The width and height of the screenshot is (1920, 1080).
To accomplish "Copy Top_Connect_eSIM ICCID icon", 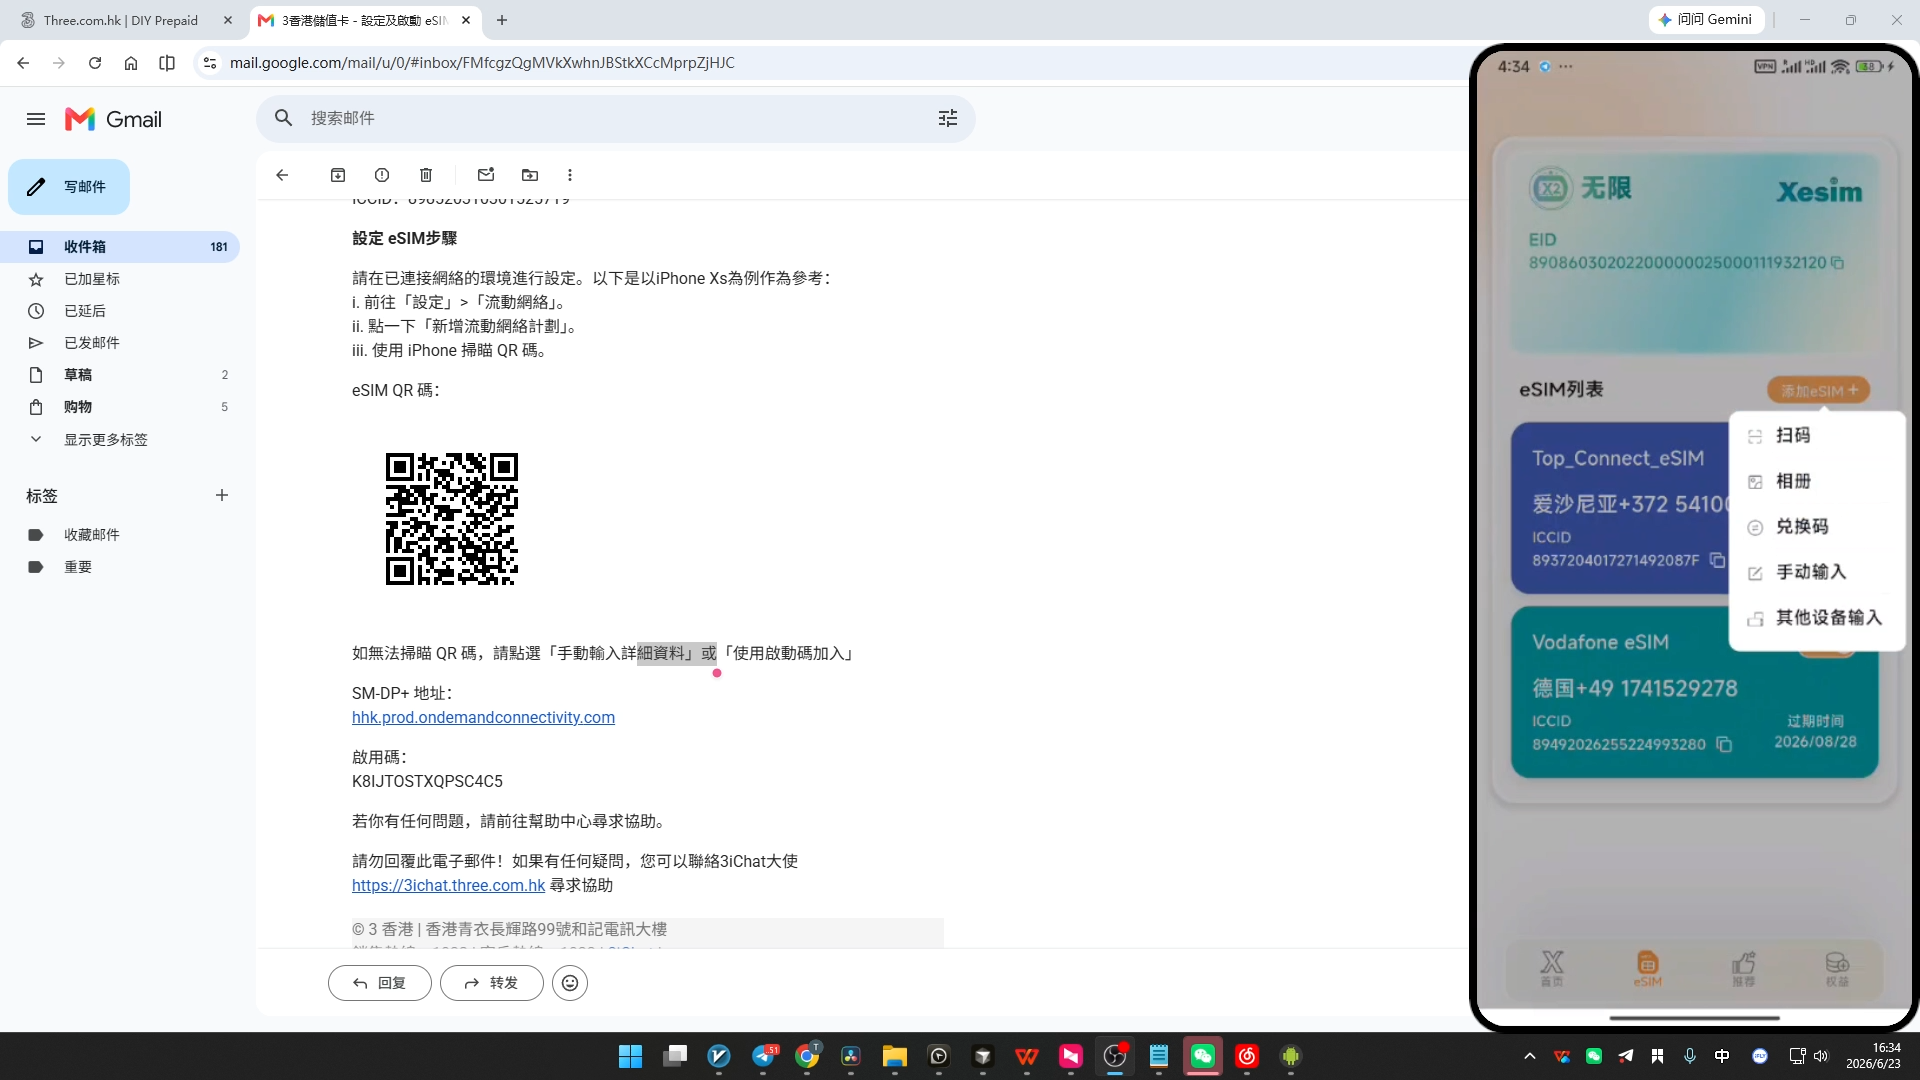I will tap(1717, 560).
